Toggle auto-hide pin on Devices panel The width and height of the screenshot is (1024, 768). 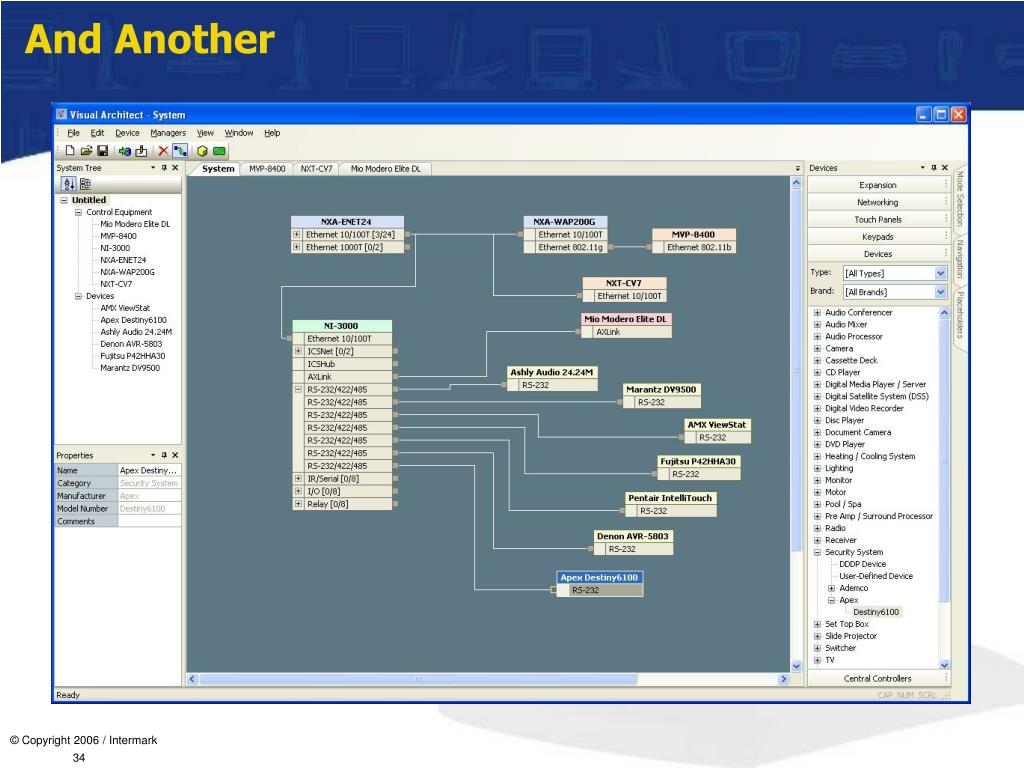click(x=934, y=168)
